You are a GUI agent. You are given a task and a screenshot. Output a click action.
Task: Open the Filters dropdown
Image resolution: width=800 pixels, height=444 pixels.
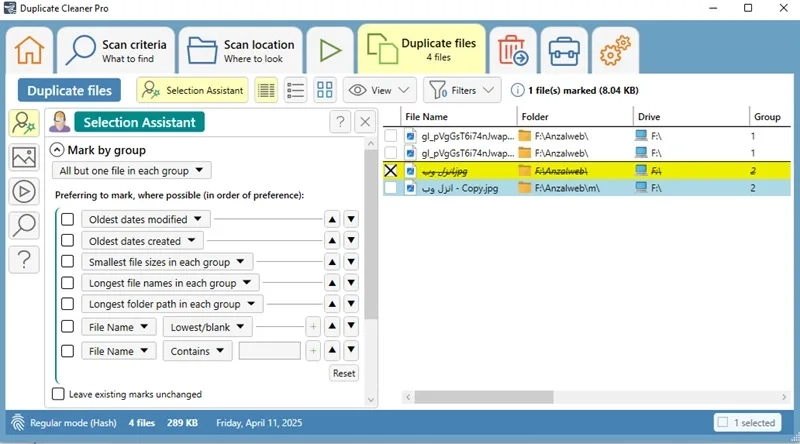click(462, 90)
